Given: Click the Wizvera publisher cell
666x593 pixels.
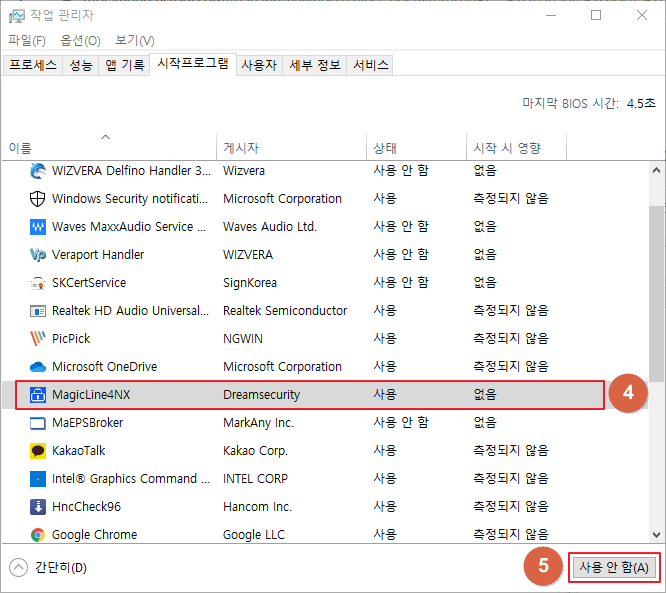Looking at the screenshot, I should click(x=244, y=171).
